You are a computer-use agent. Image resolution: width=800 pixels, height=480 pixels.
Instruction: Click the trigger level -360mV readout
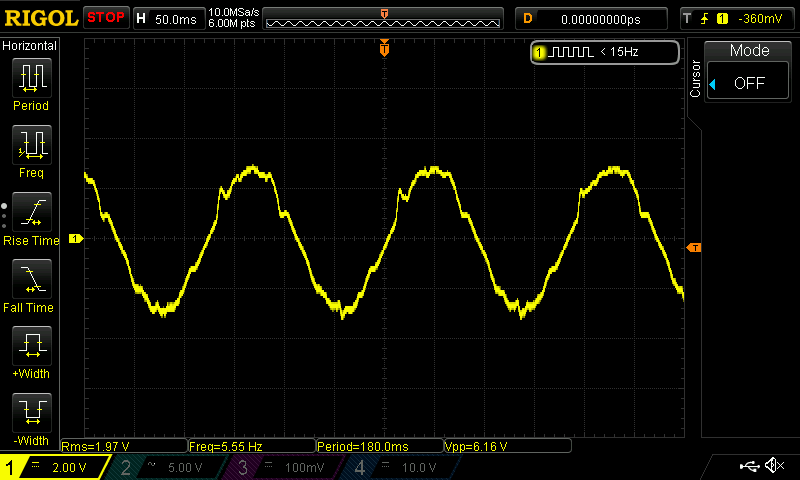tap(760, 19)
